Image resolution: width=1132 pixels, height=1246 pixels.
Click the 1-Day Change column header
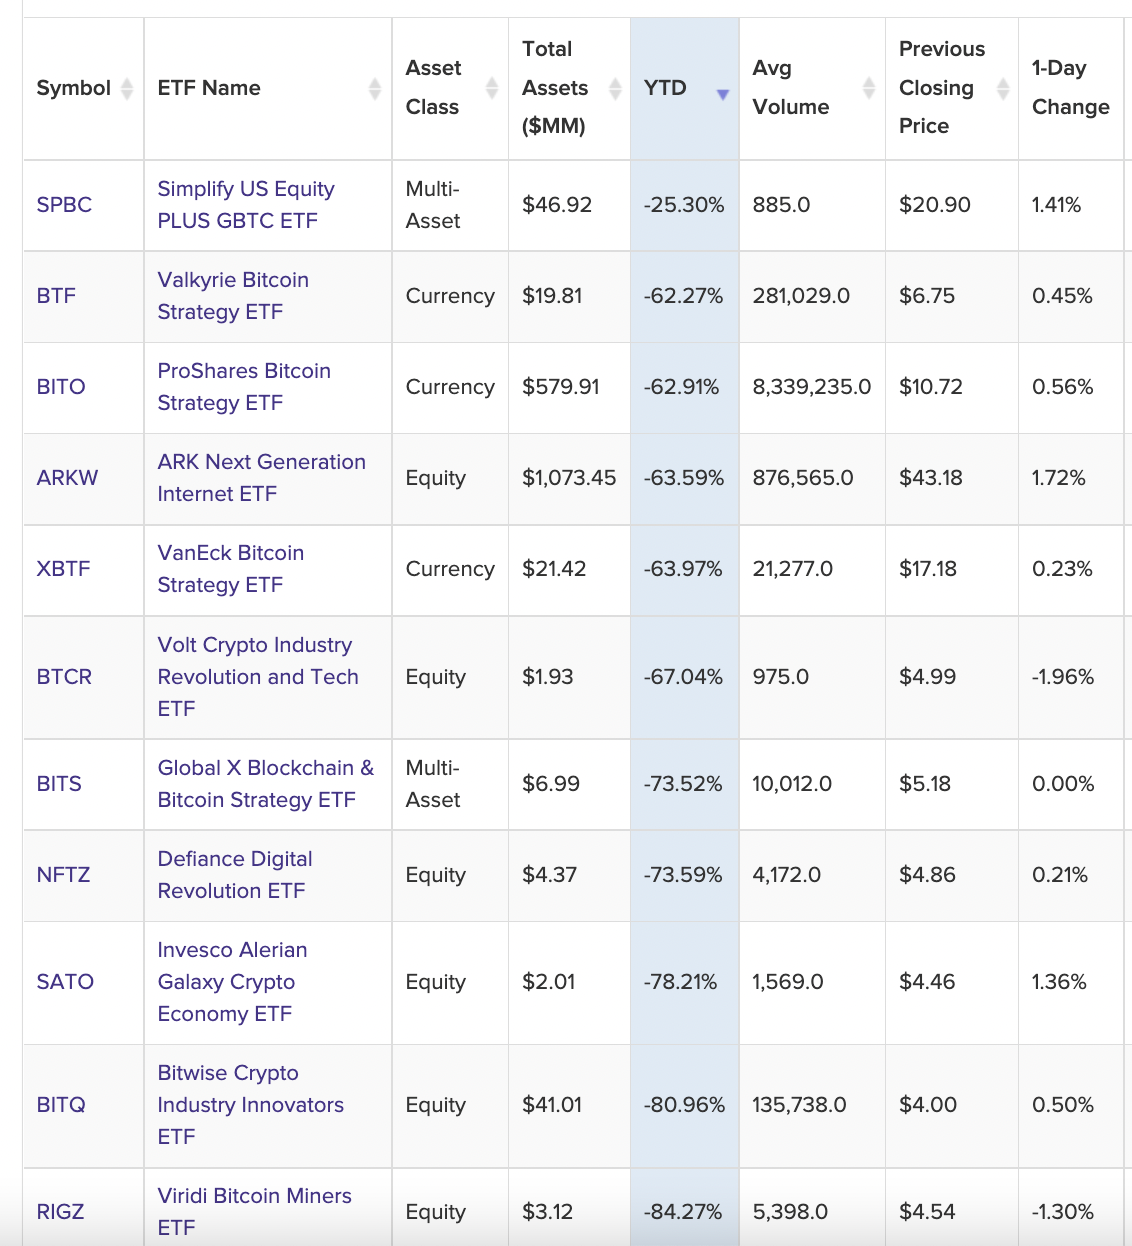1070,88
